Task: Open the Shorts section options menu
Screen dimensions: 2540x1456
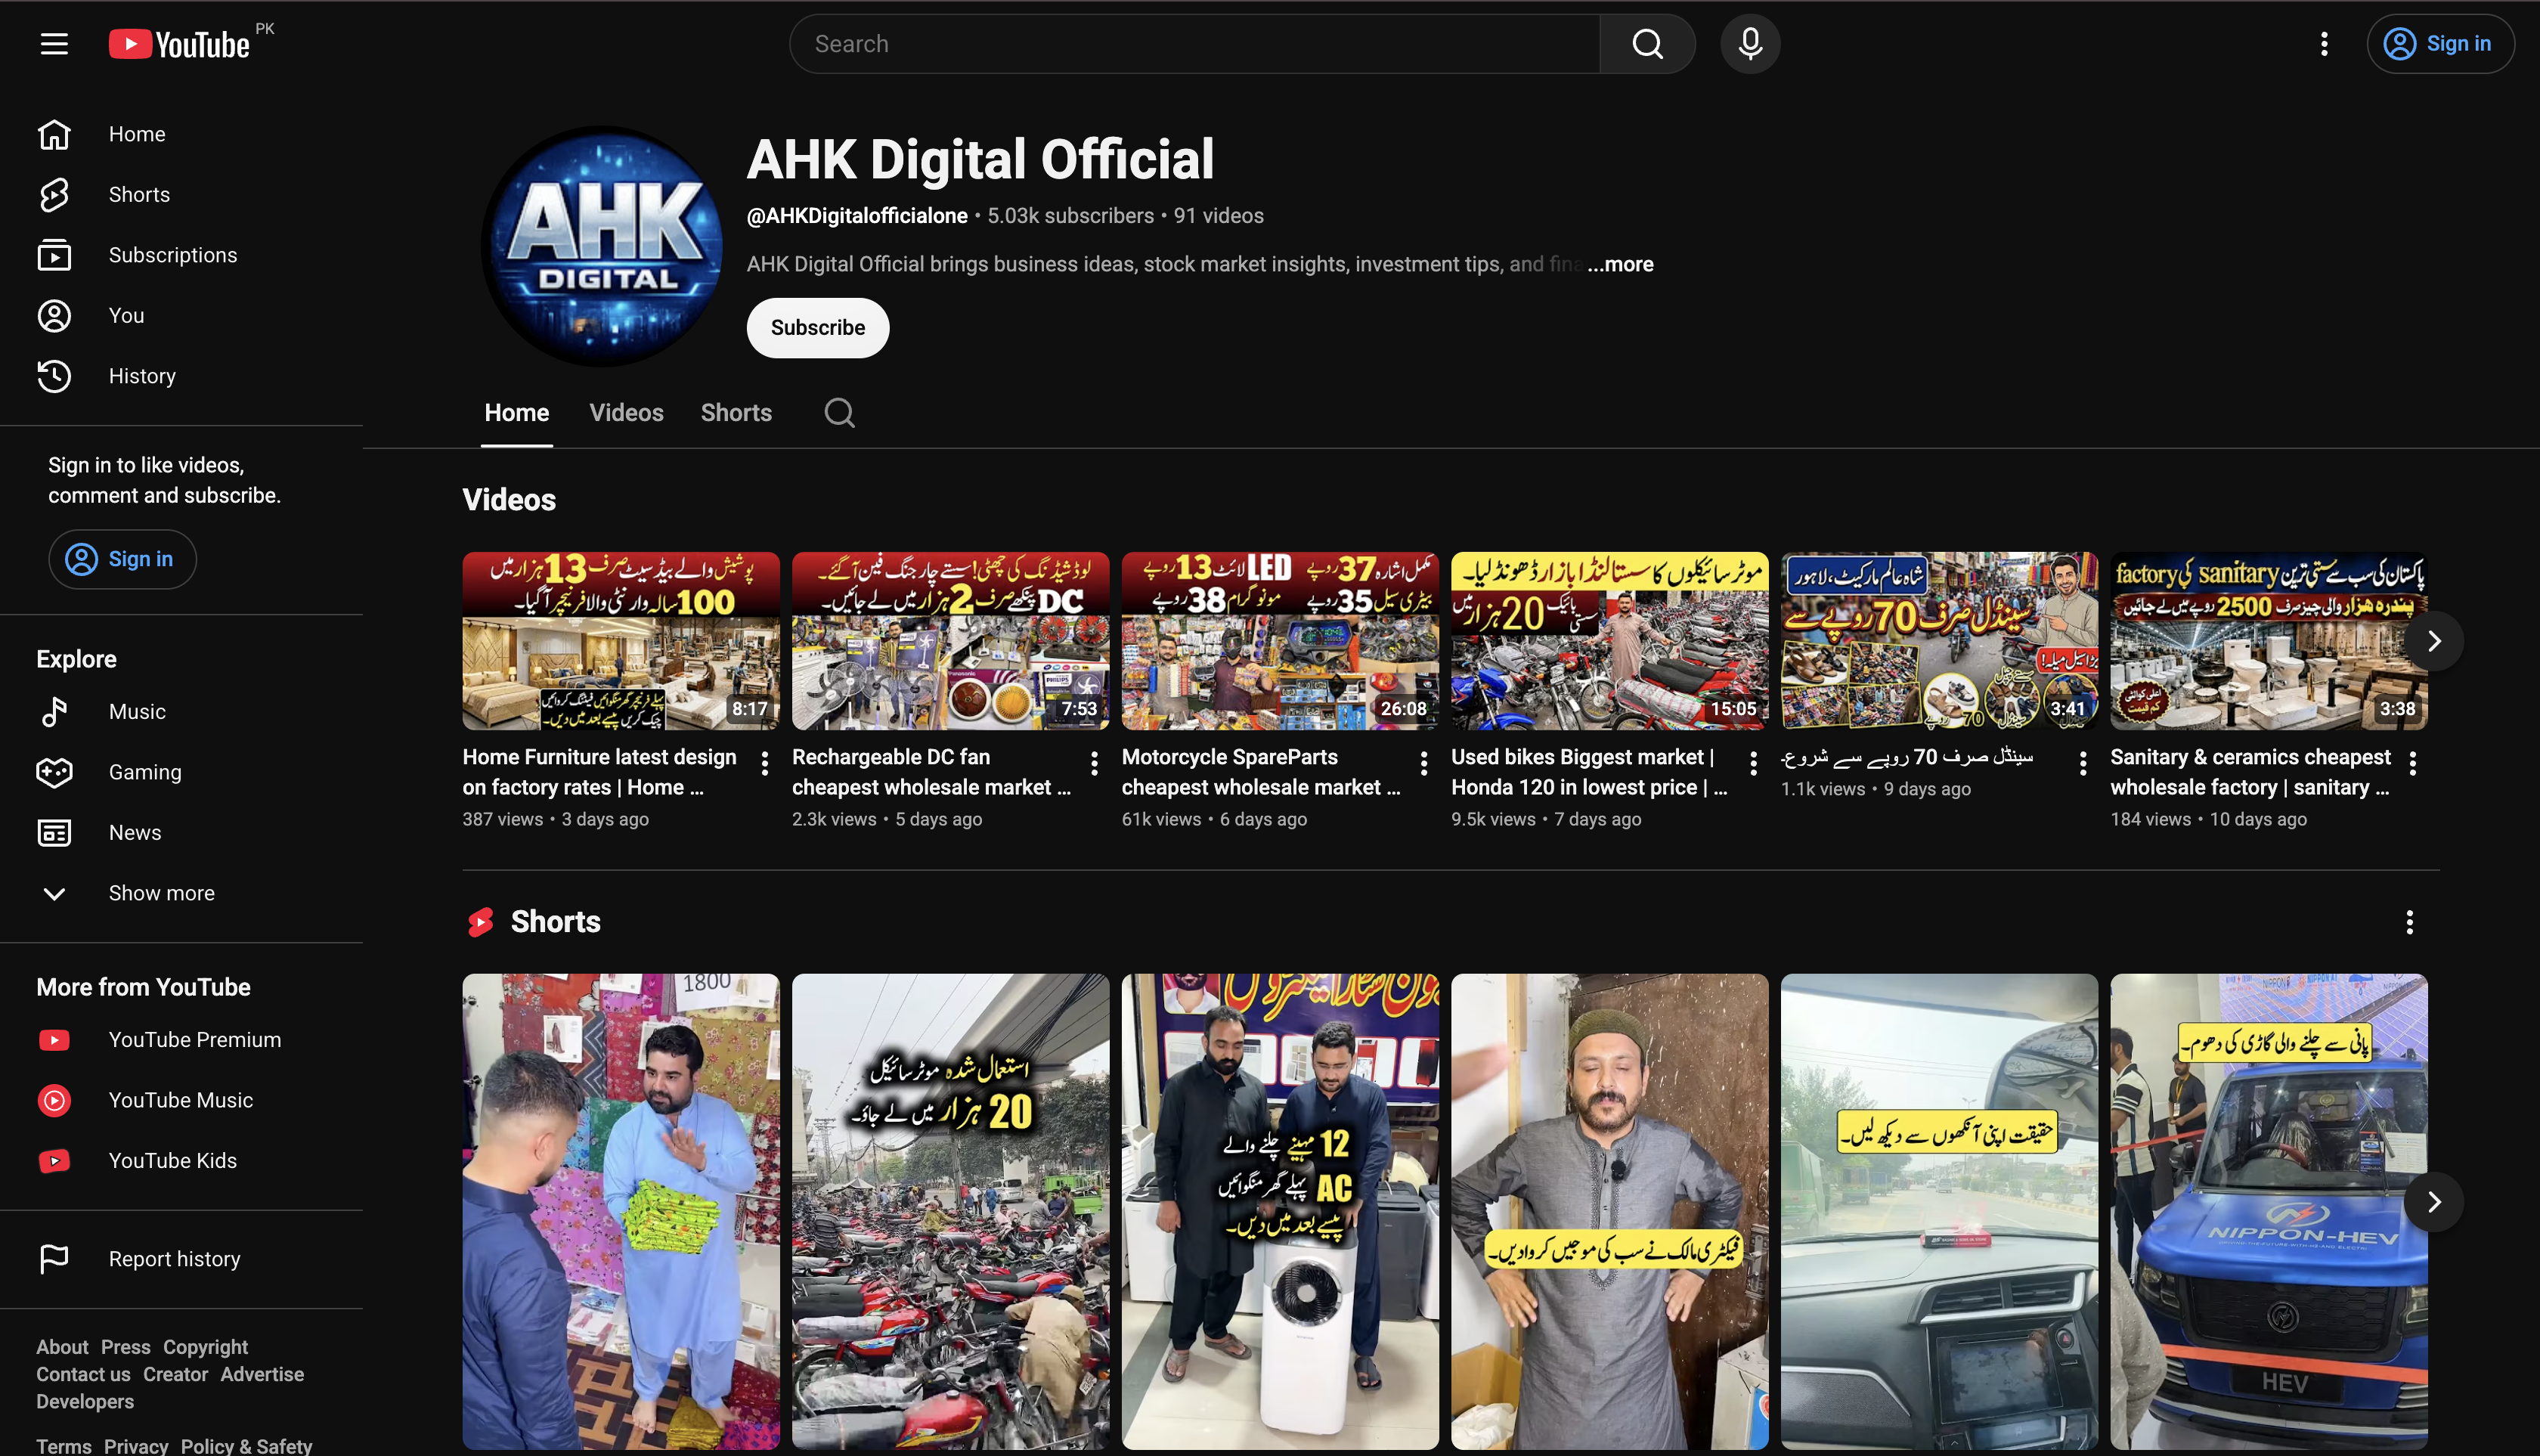Action: pyautogui.click(x=2410, y=922)
